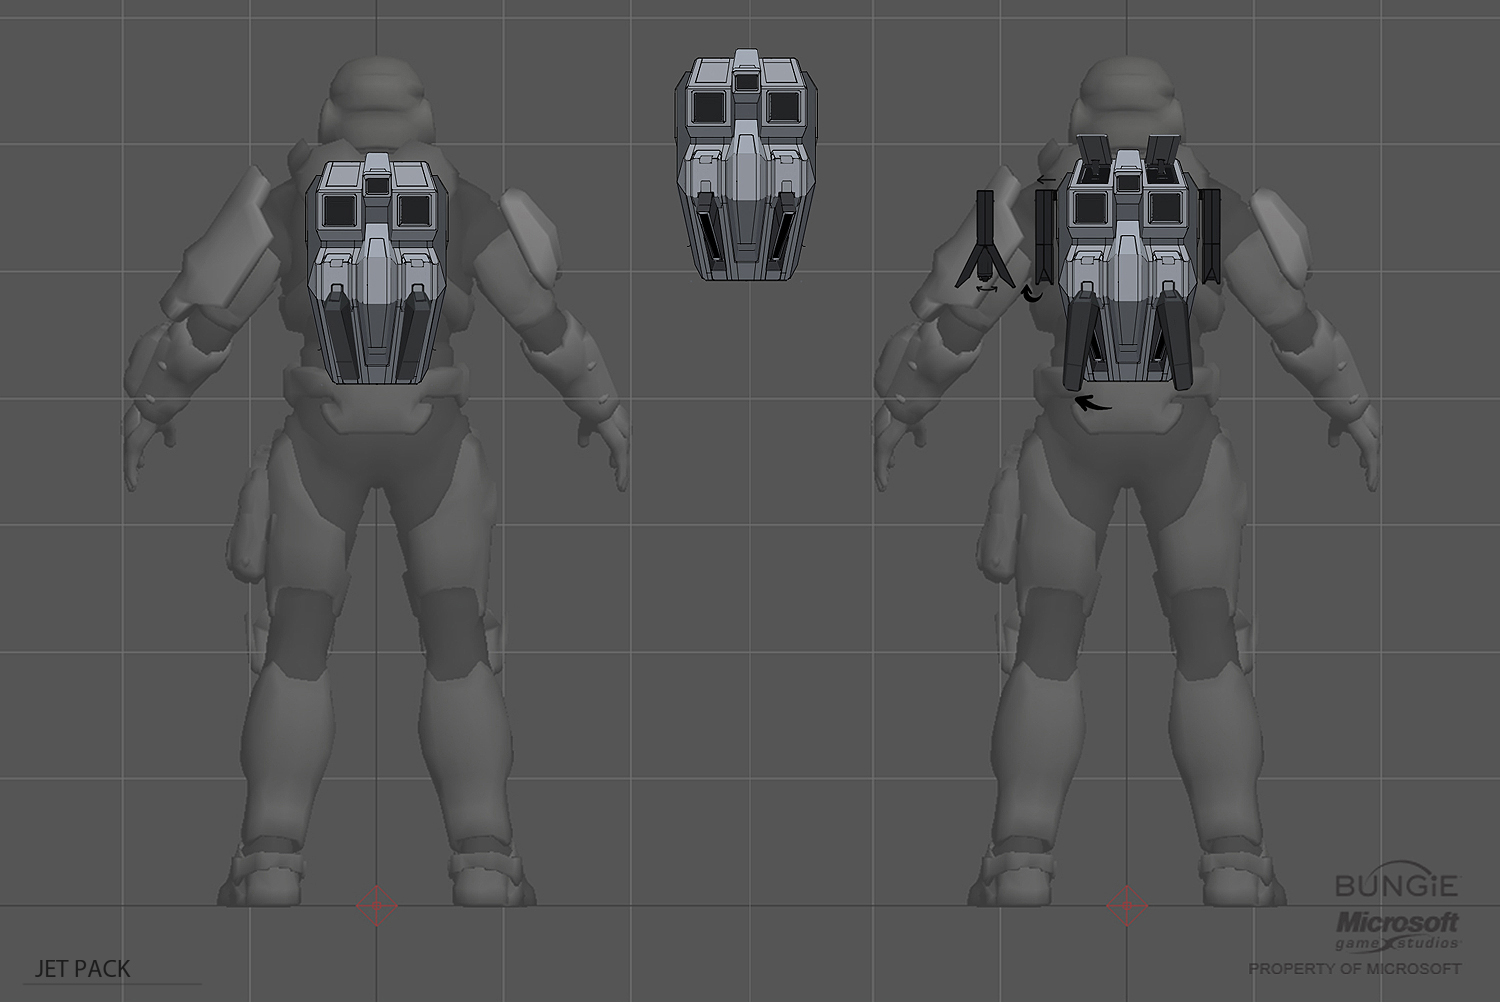Click curved rotation arrow beside the tripod thruster
The image size is (1500, 1002).
[1030, 293]
